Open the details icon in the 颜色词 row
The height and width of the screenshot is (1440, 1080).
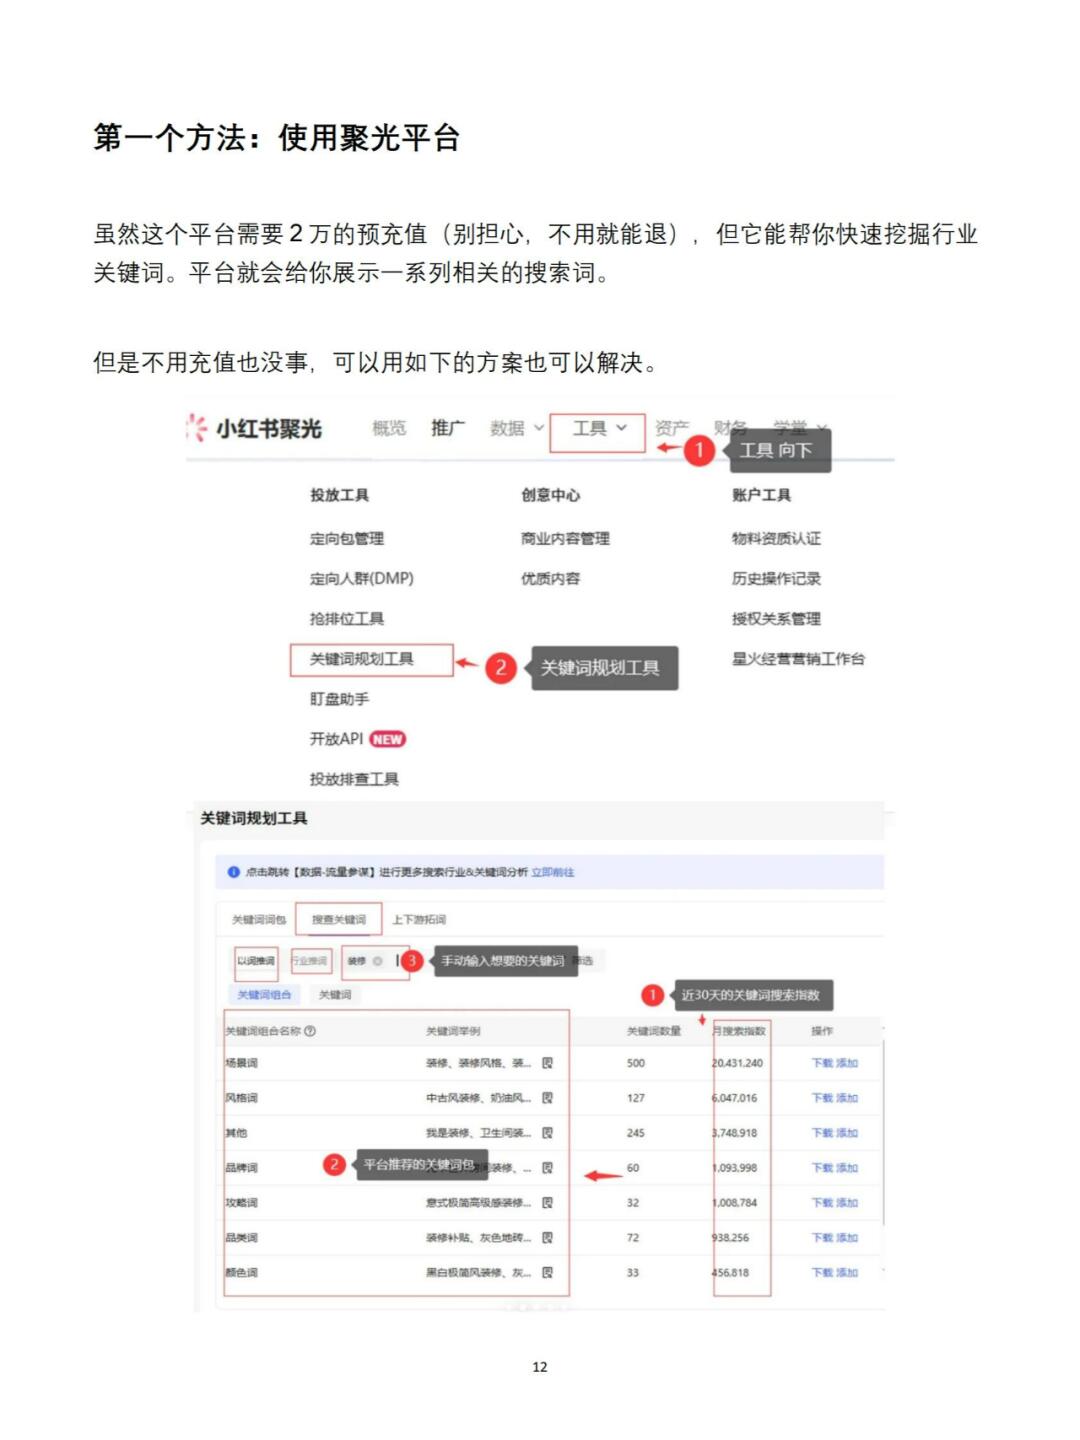[547, 1273]
